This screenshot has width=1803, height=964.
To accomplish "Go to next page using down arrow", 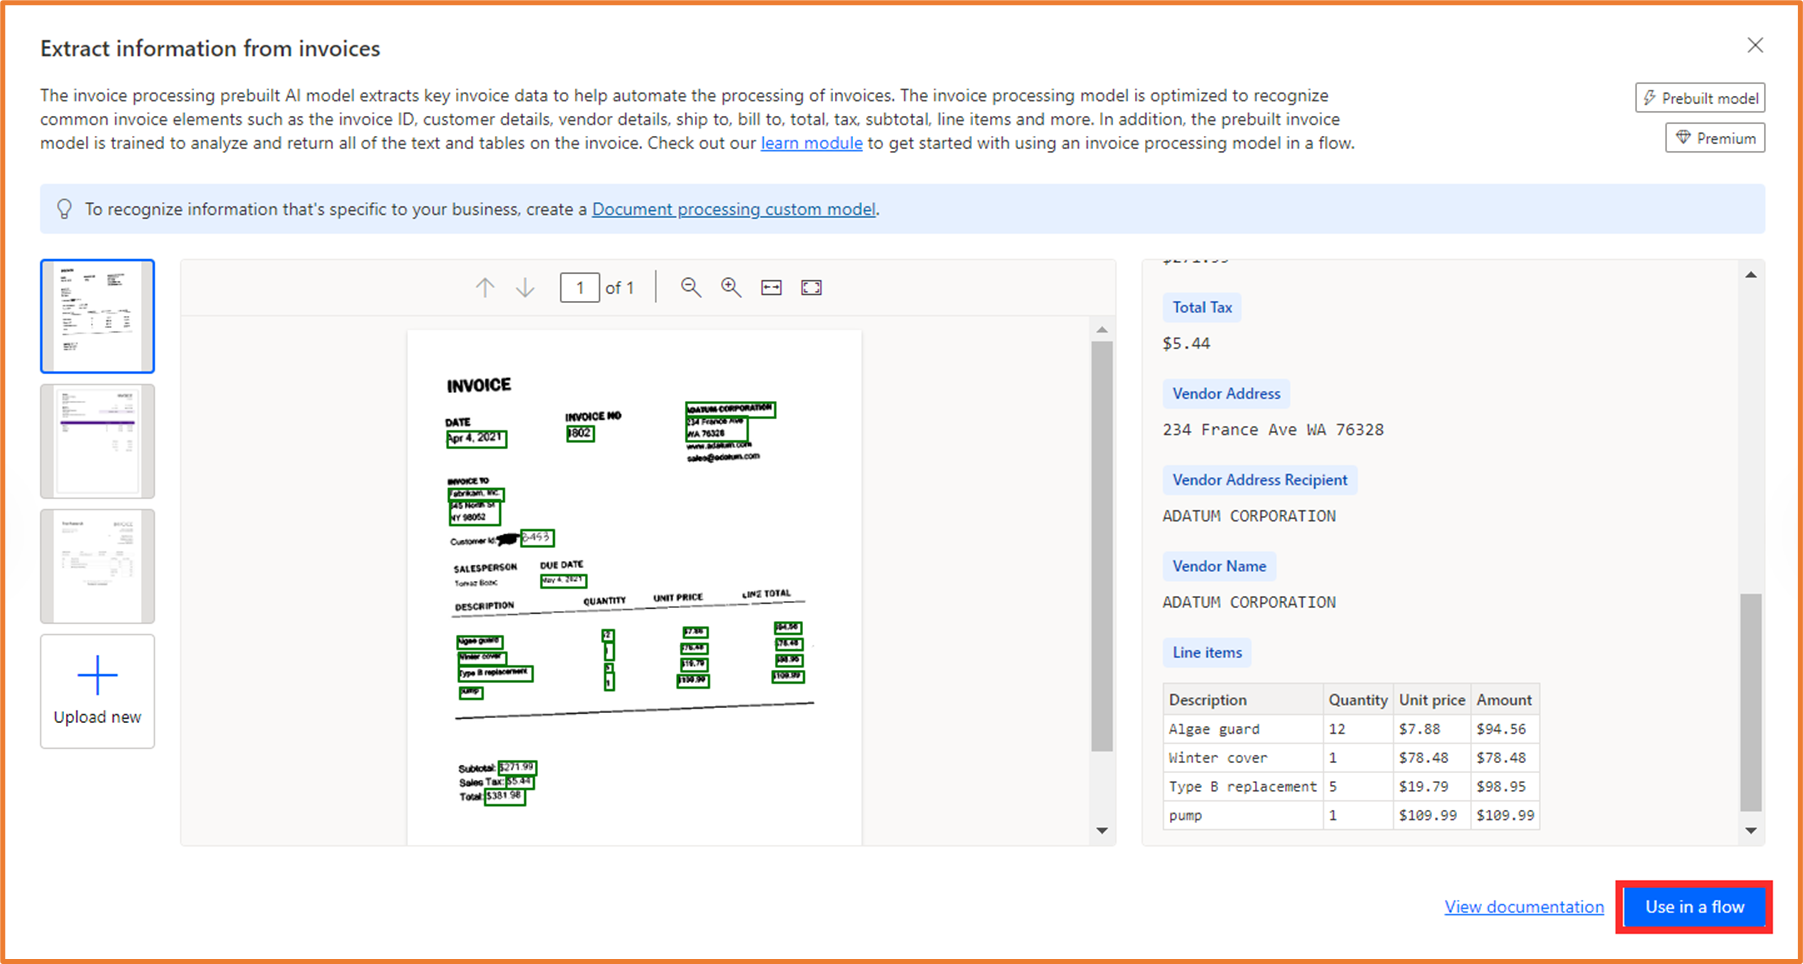I will click(x=525, y=287).
